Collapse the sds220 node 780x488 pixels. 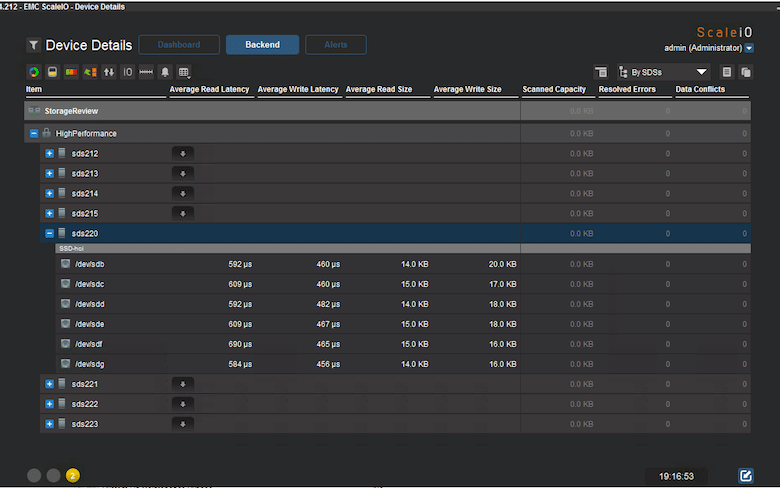(49, 233)
